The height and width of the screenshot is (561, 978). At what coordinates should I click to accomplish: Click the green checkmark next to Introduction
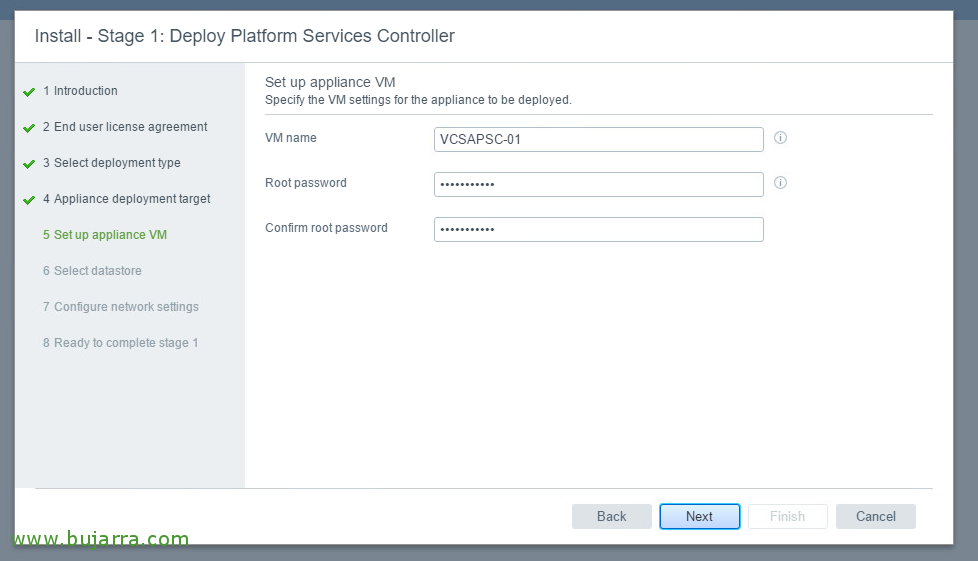point(29,92)
